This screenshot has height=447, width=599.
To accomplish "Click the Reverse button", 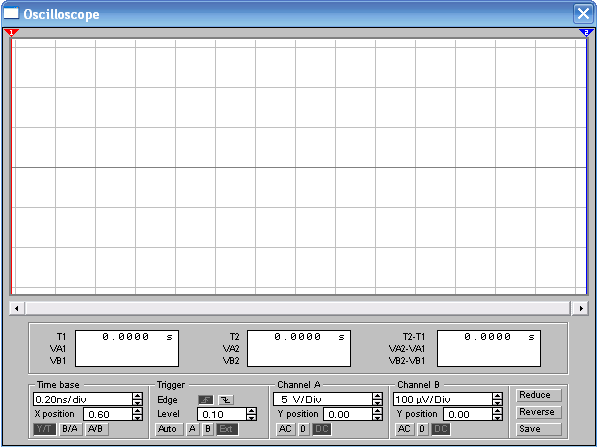I will coord(539,412).
